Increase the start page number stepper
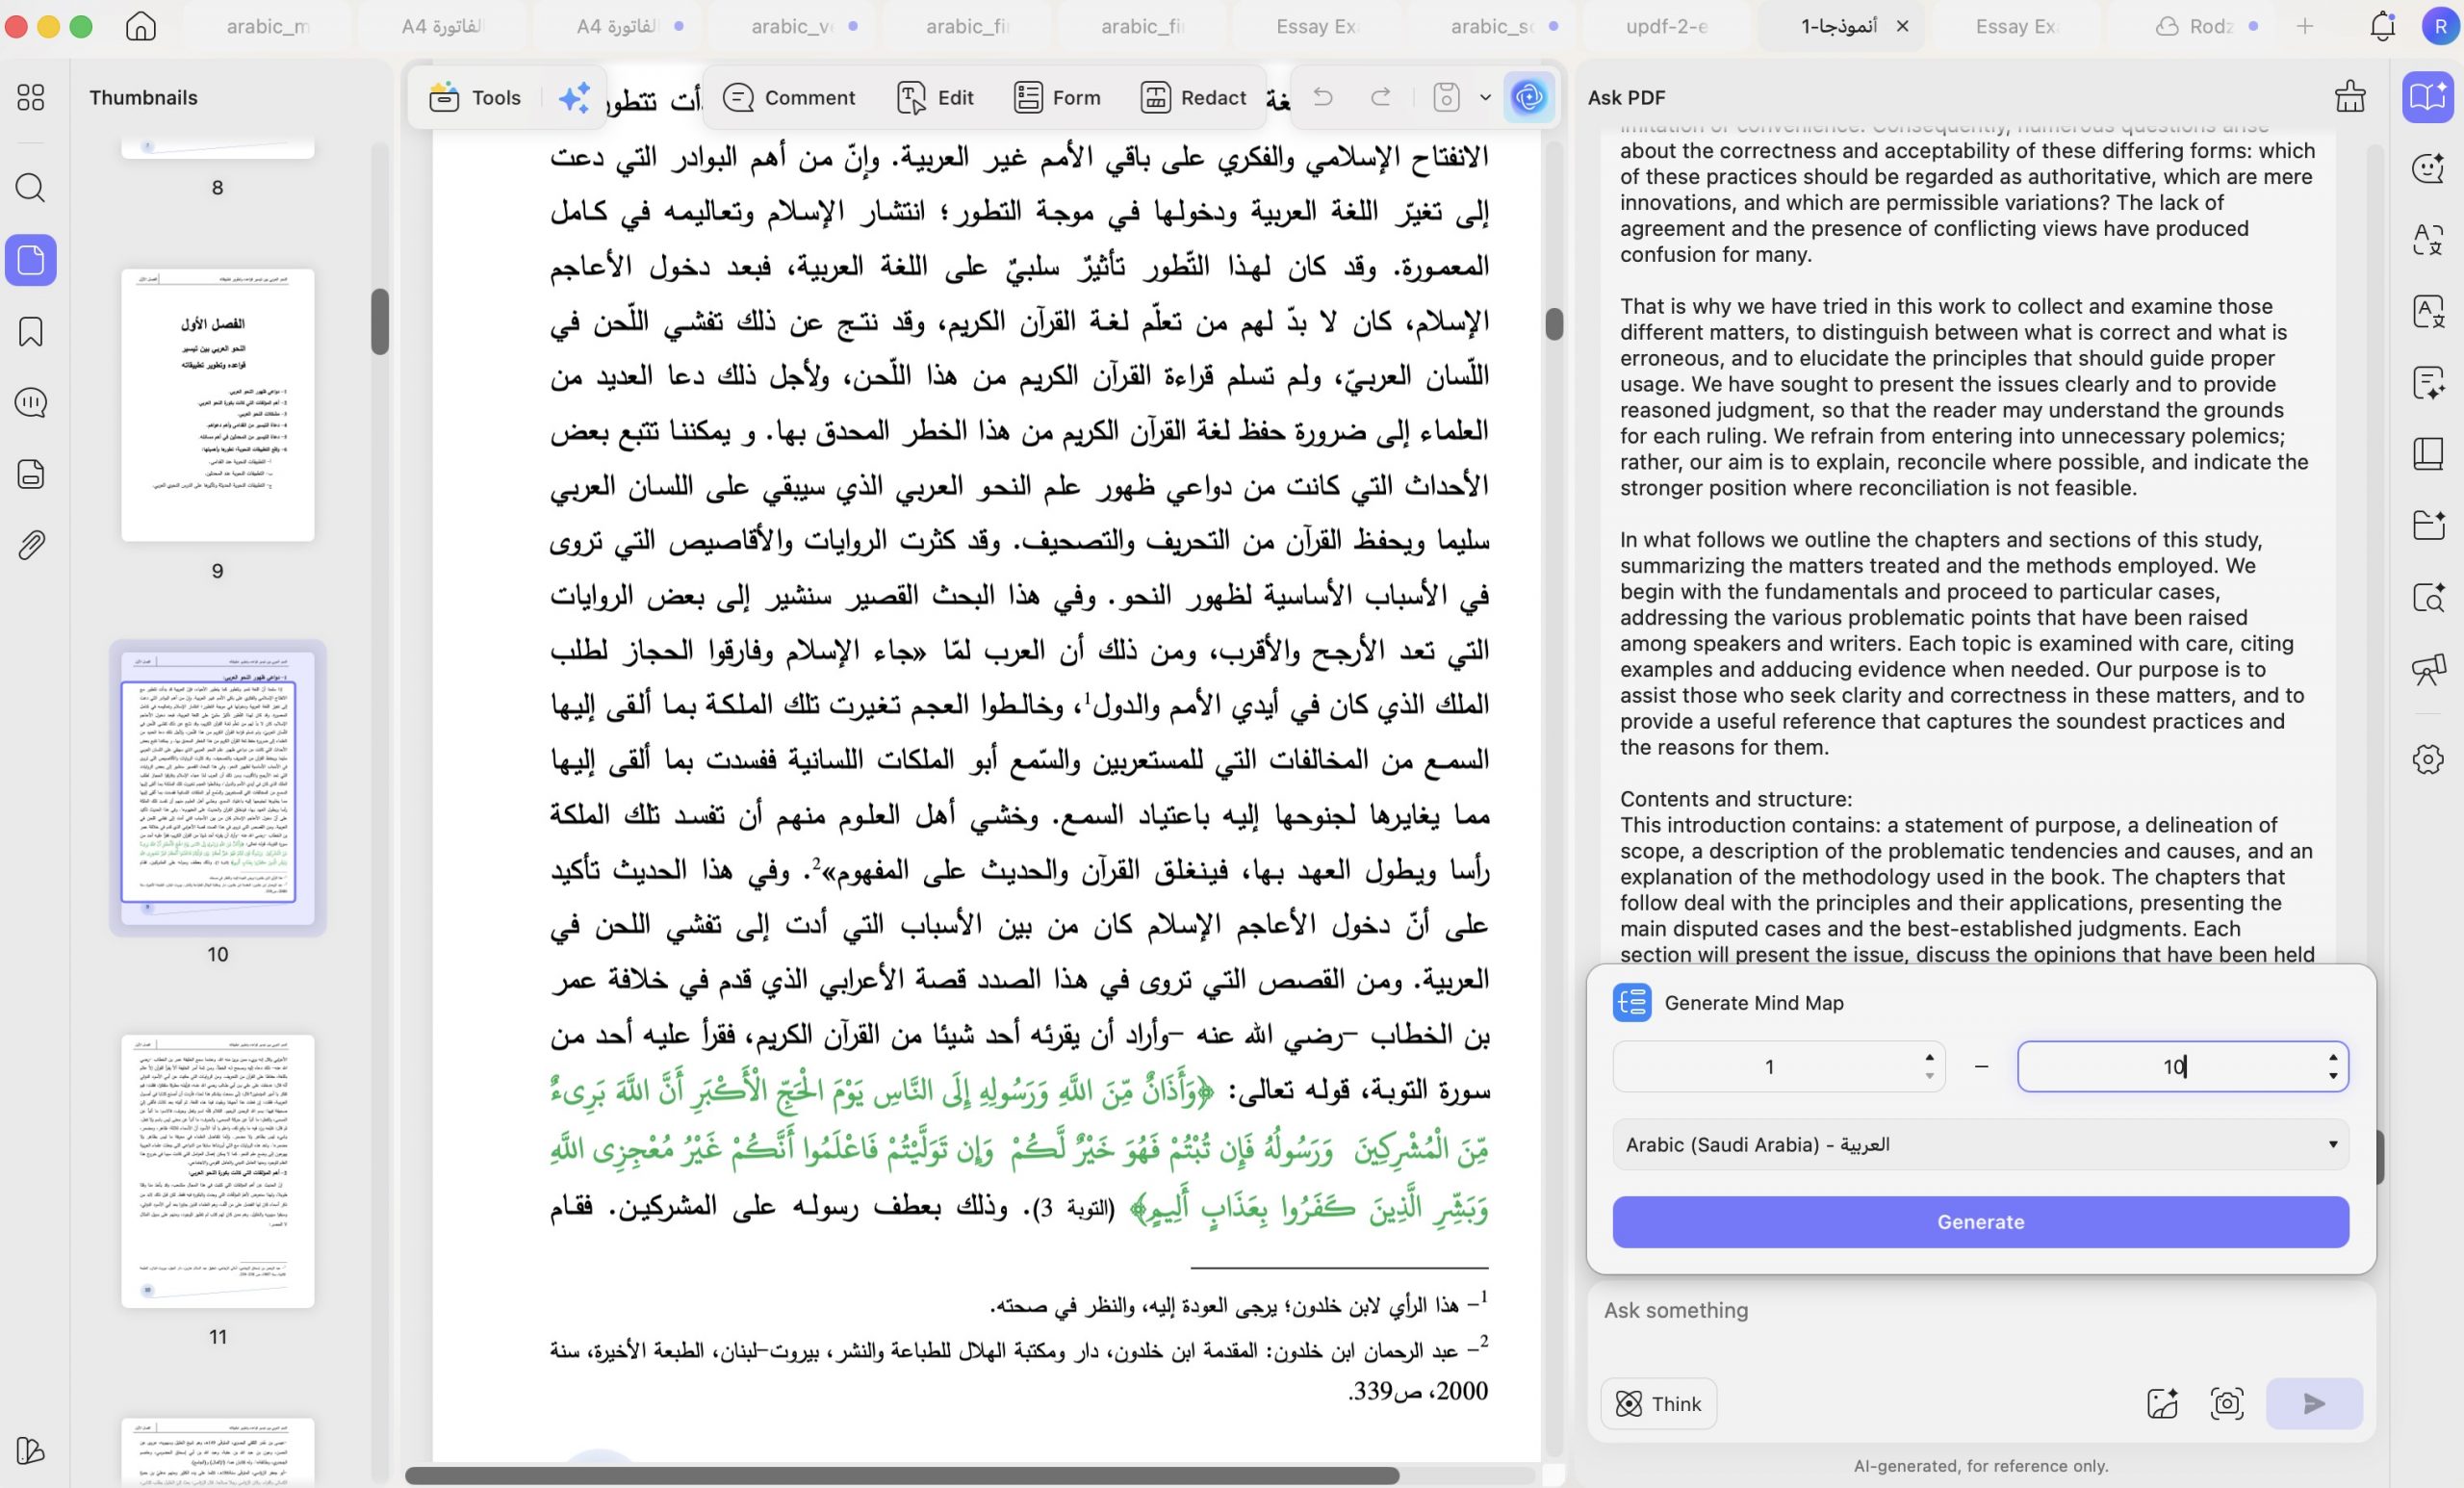Screen dimensions: 2464x1488 (x=1928, y=1057)
